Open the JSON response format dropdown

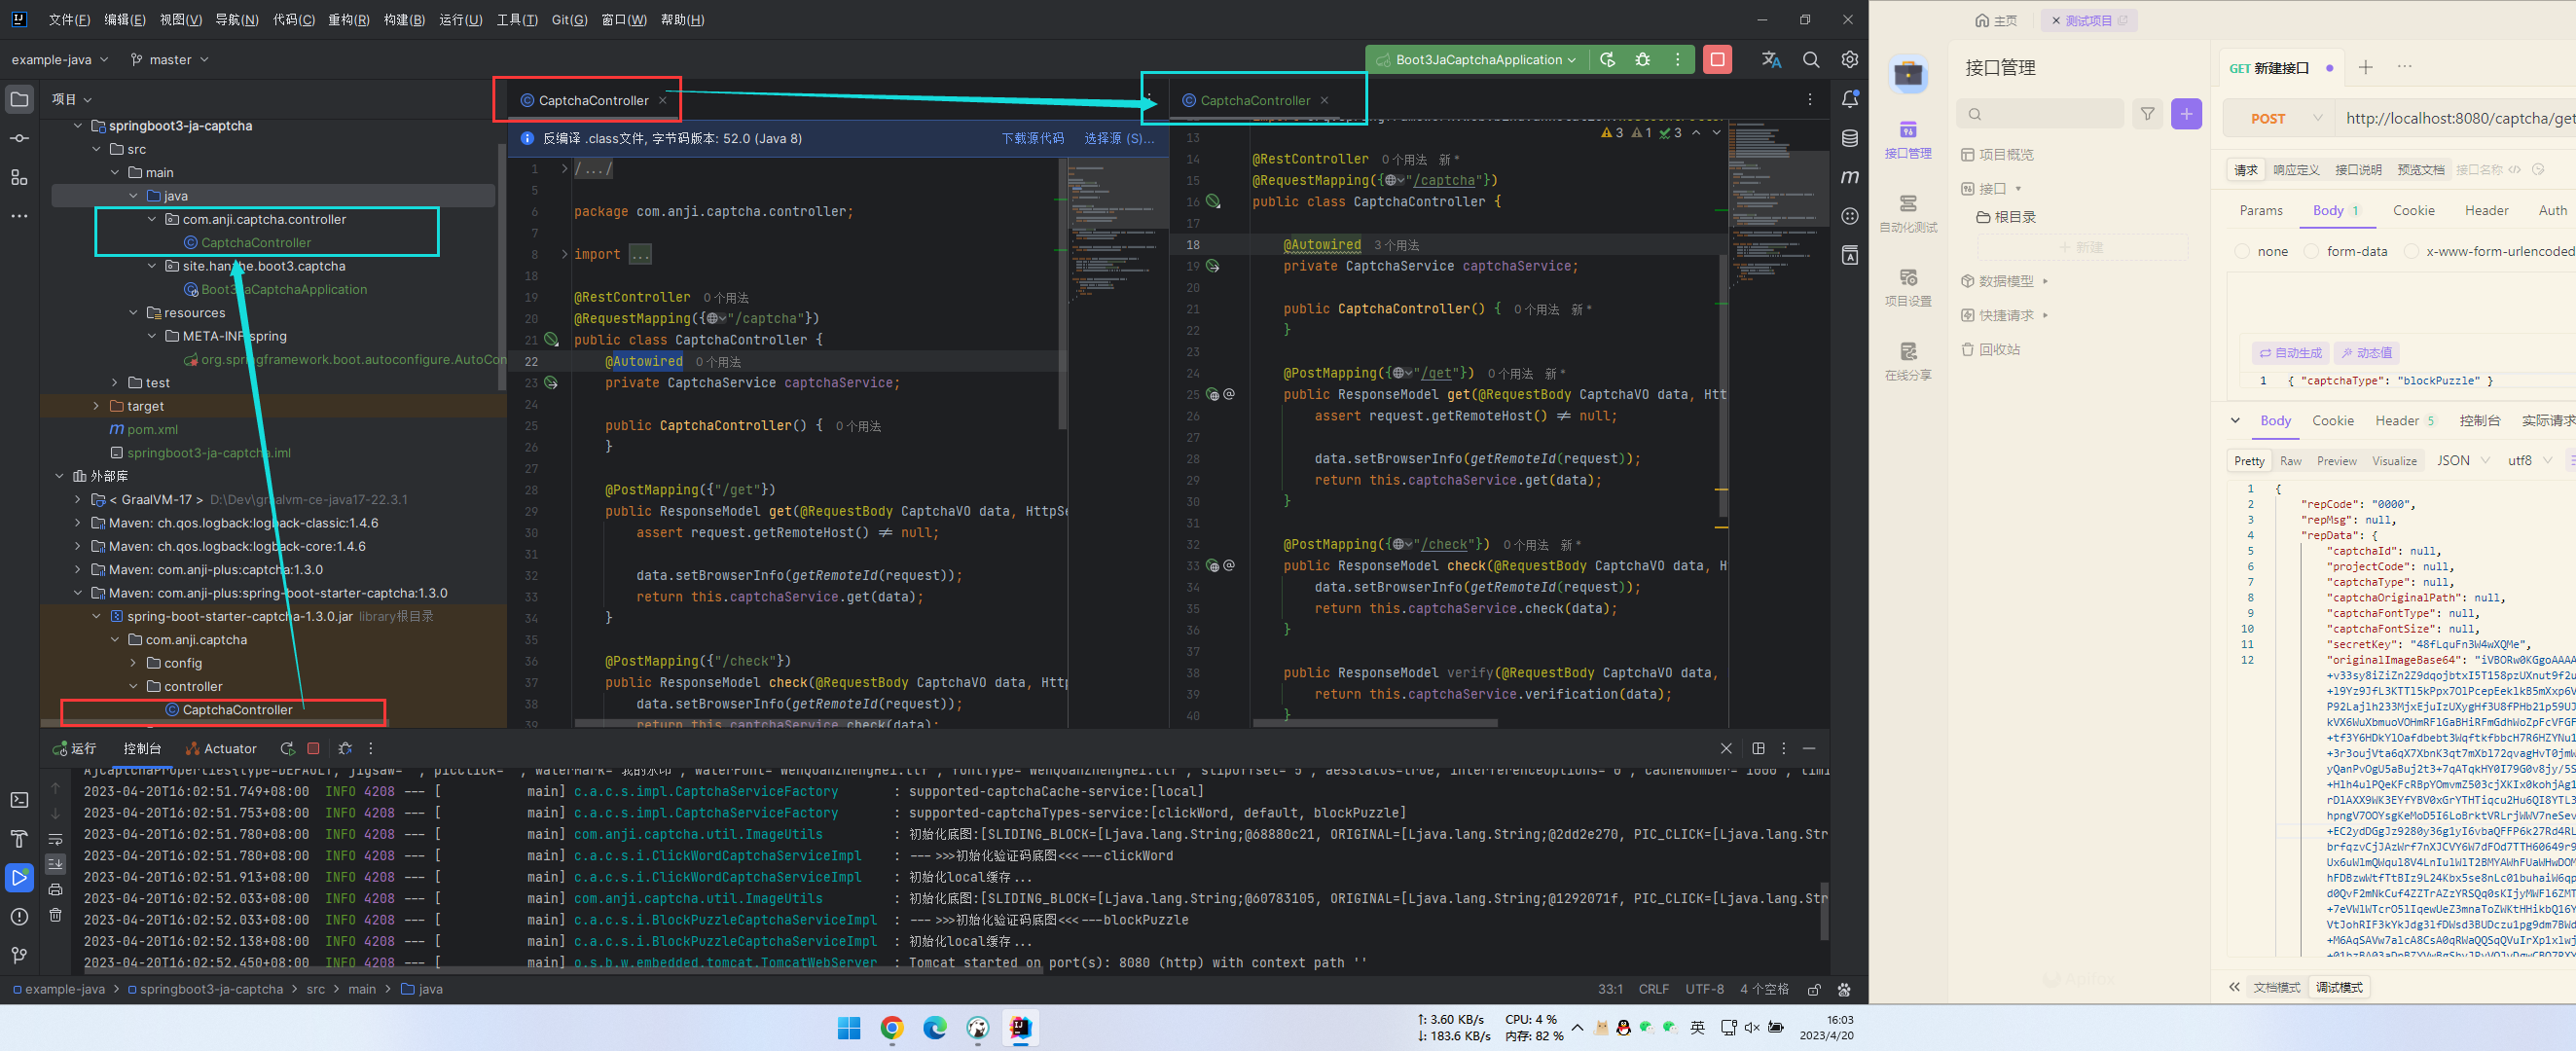point(2463,461)
